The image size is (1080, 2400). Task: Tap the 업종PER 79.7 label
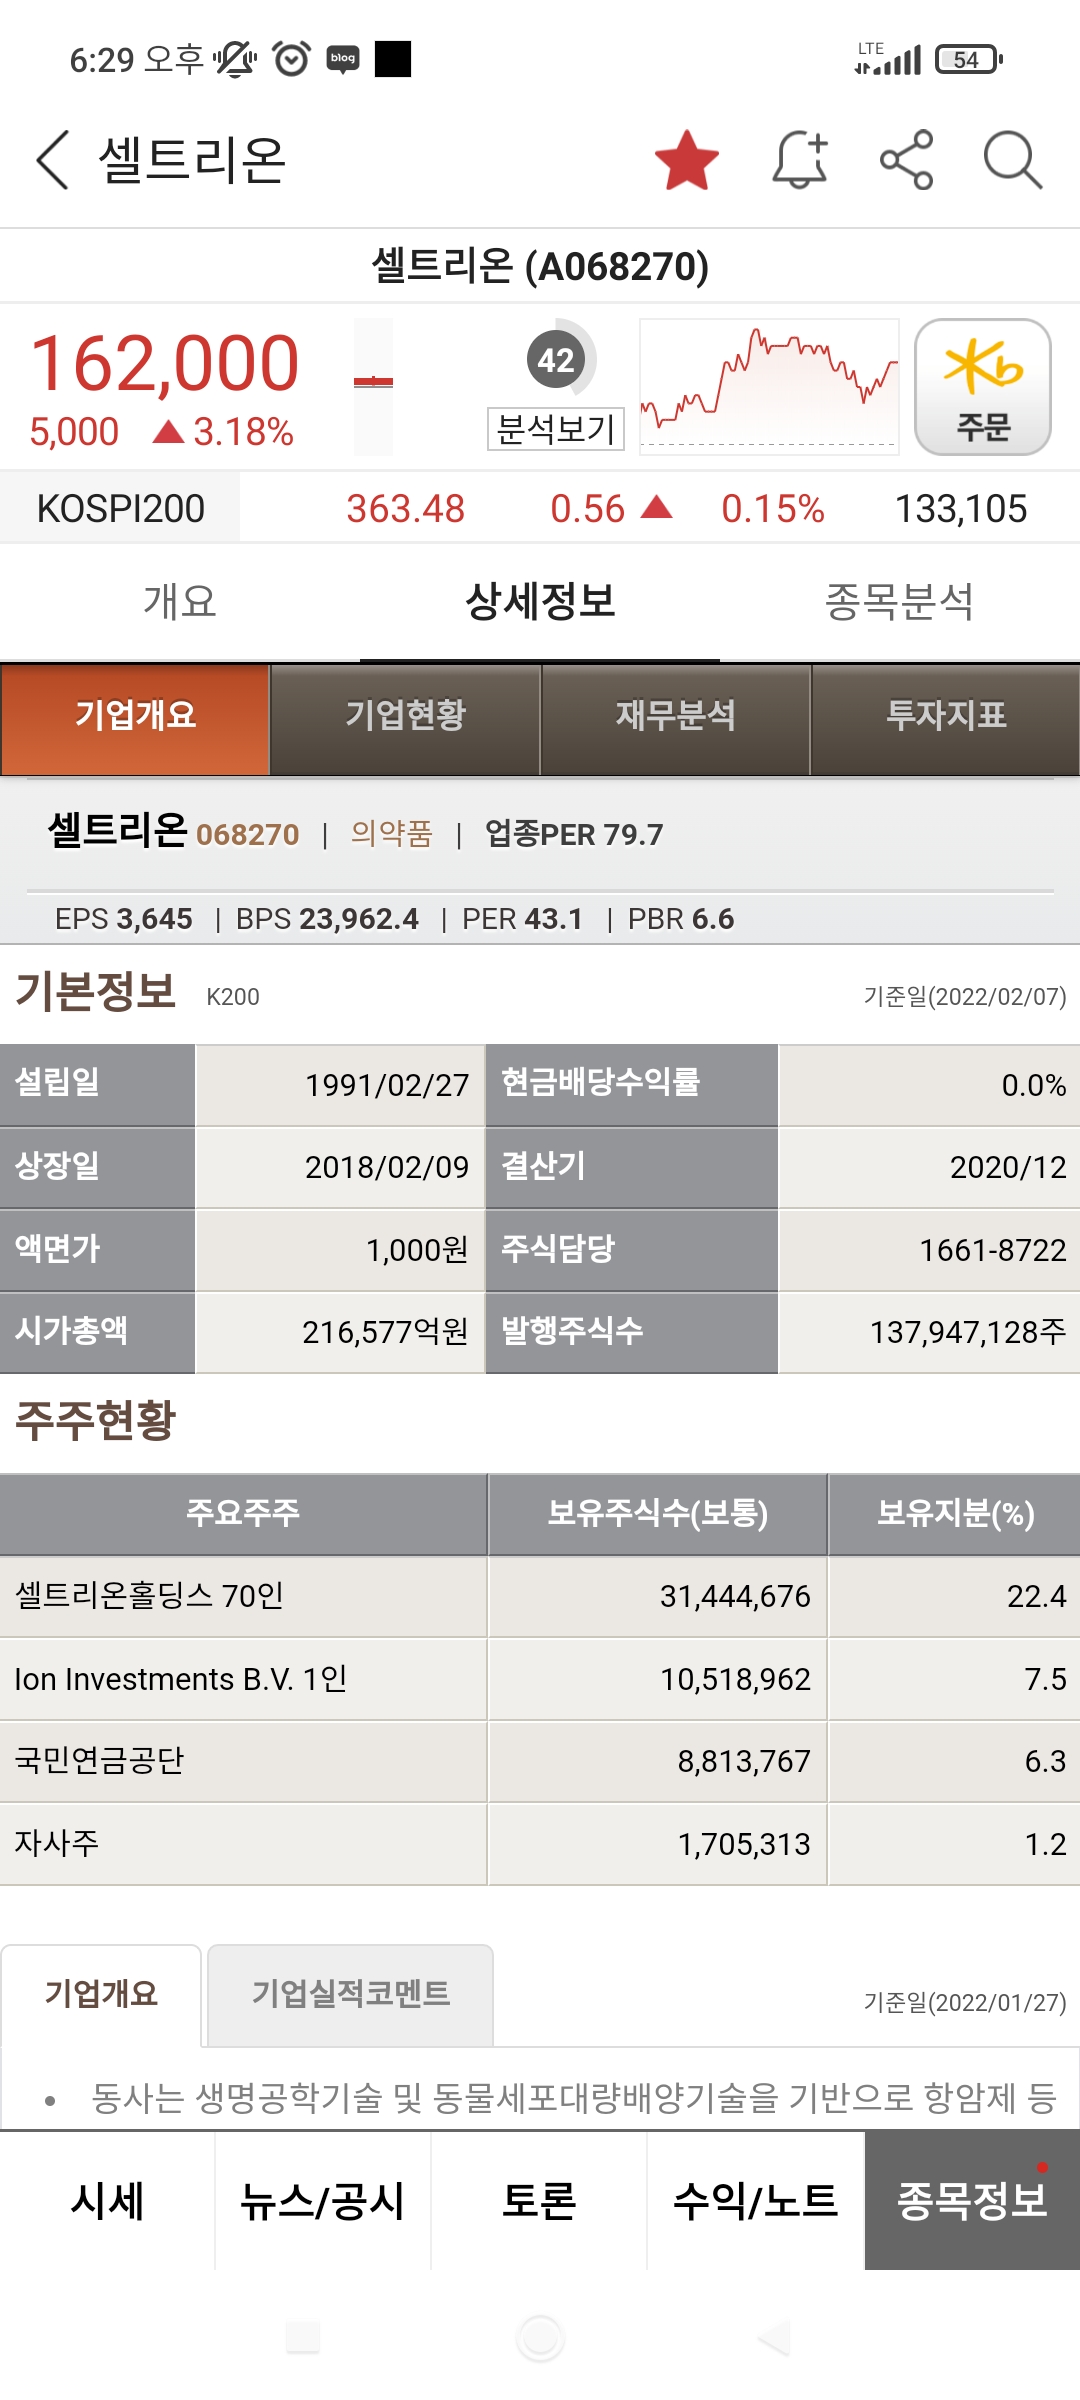[574, 833]
